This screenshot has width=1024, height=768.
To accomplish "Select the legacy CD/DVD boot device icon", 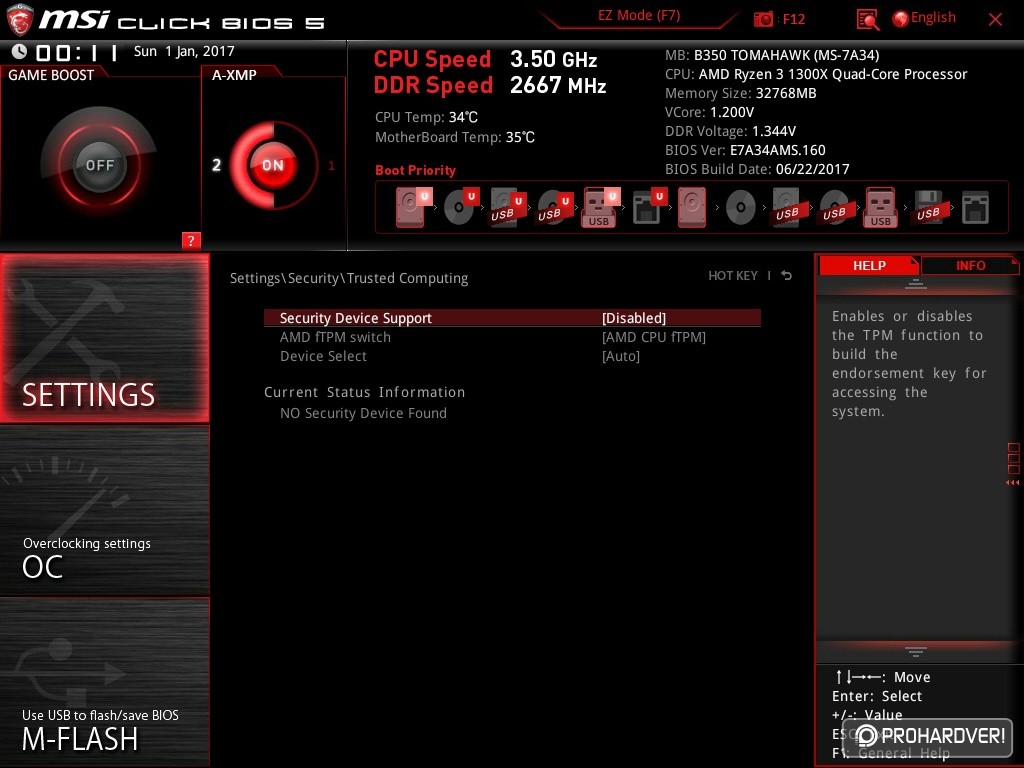I will (741, 208).
